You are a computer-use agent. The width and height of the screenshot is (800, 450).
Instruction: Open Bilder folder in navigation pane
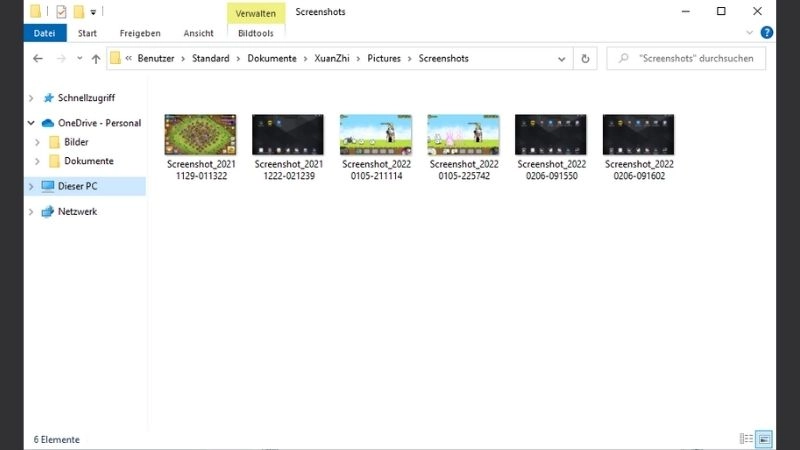(76, 142)
